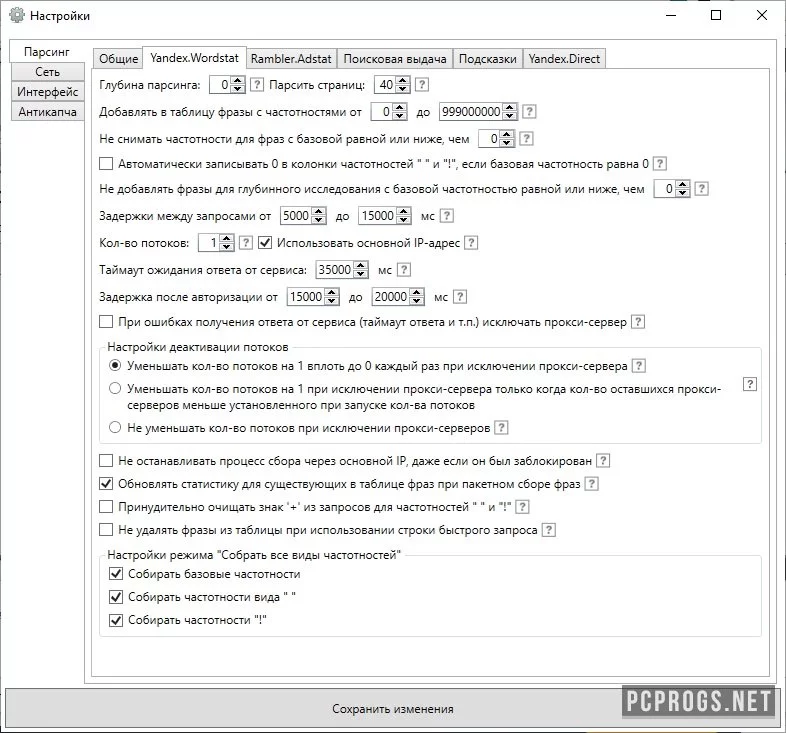This screenshot has height=733, width=786.
Task: Decrease post-authorization delay 20000 value
Action: (x=417, y=301)
